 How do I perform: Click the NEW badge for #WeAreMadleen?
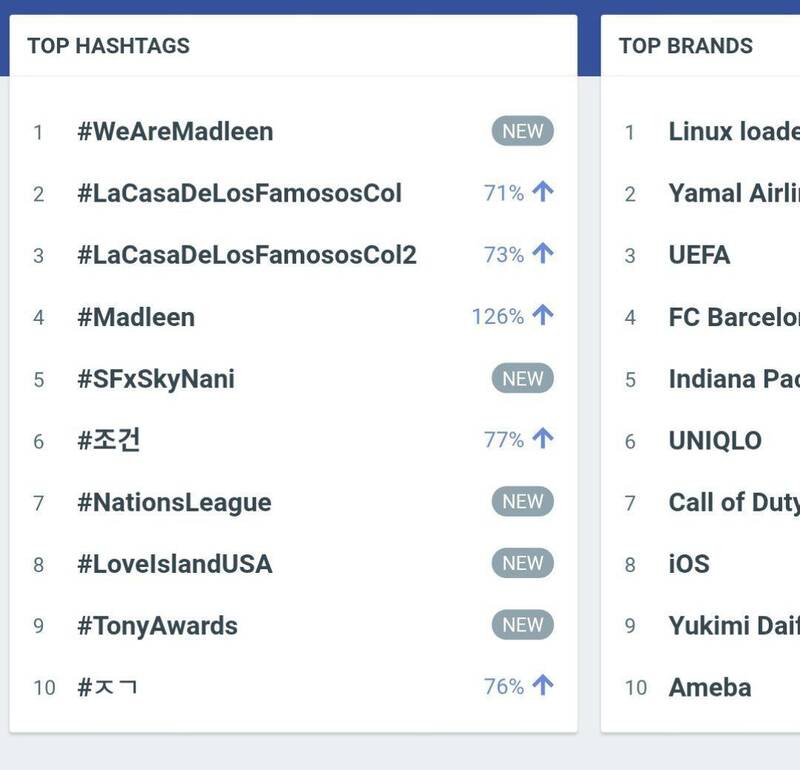[x=522, y=131]
